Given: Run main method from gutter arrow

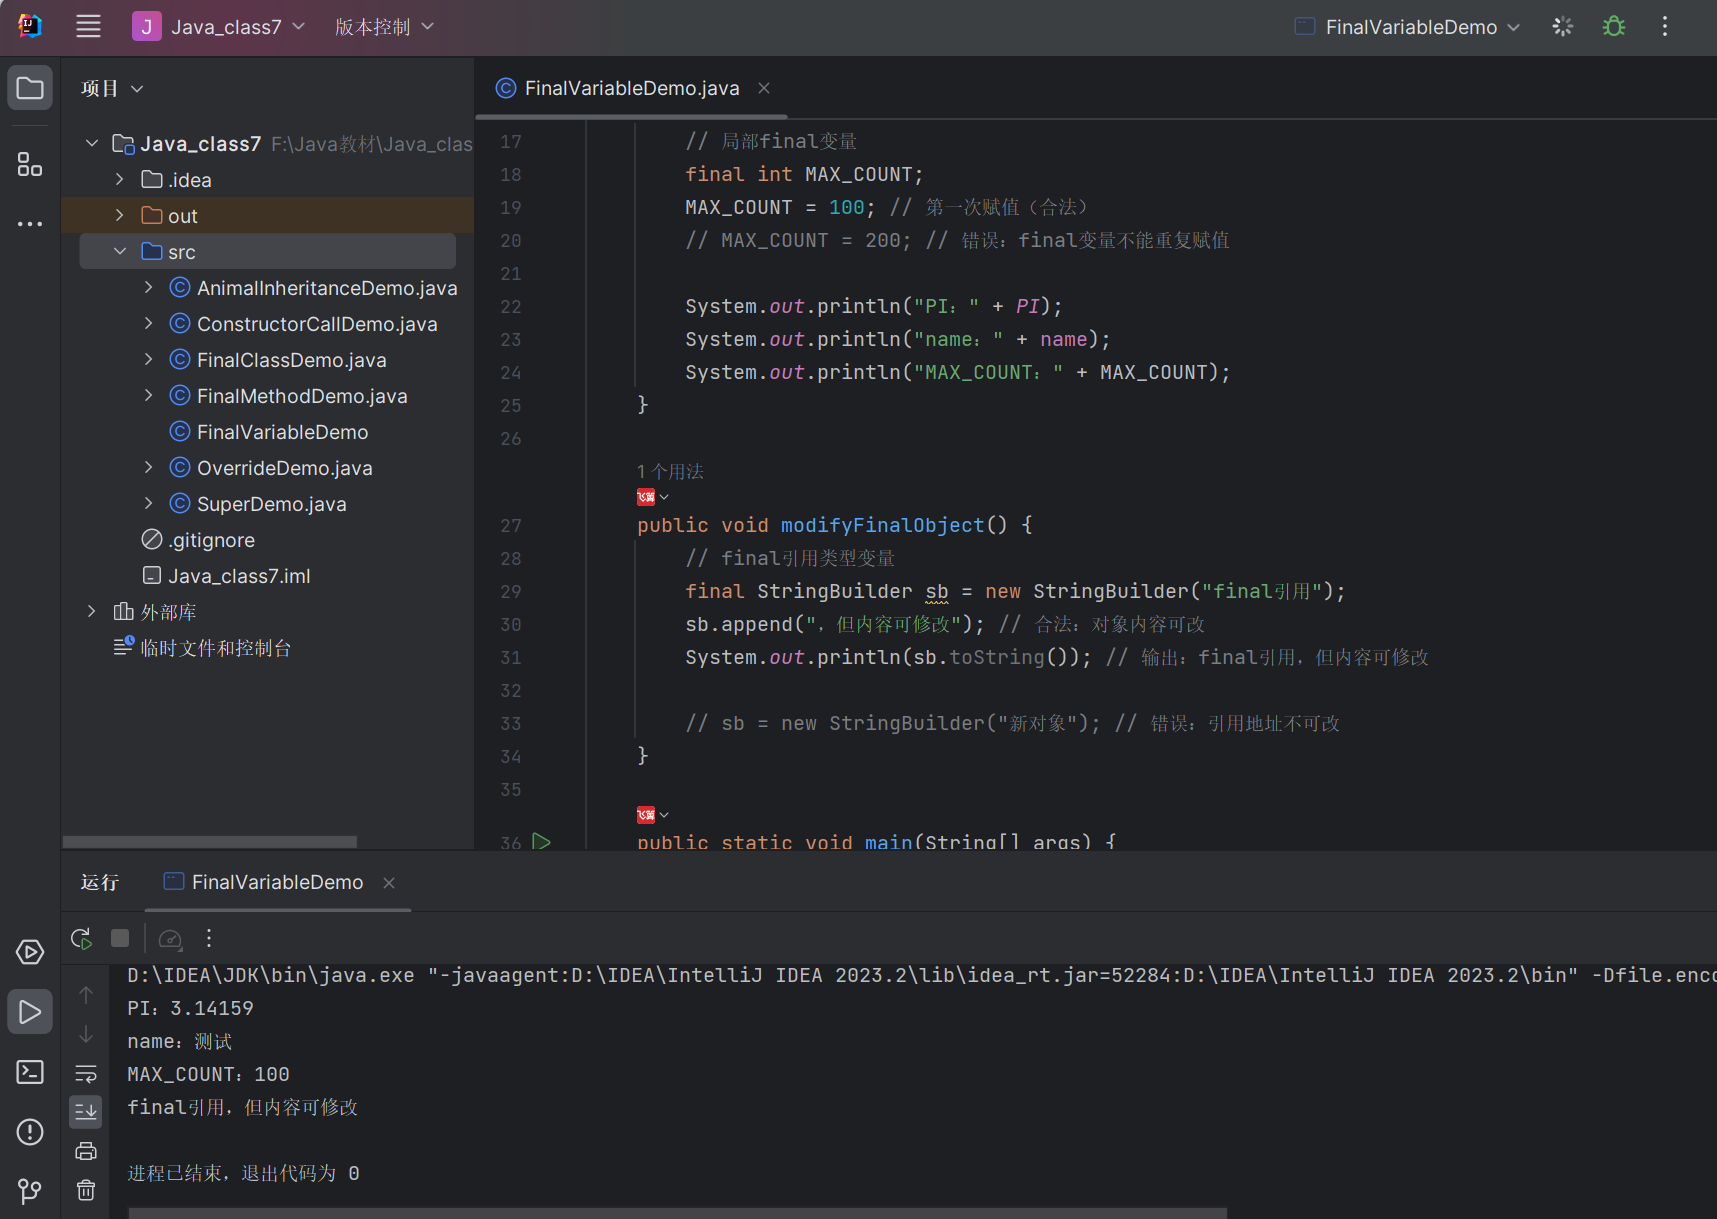Looking at the screenshot, I should click(542, 842).
